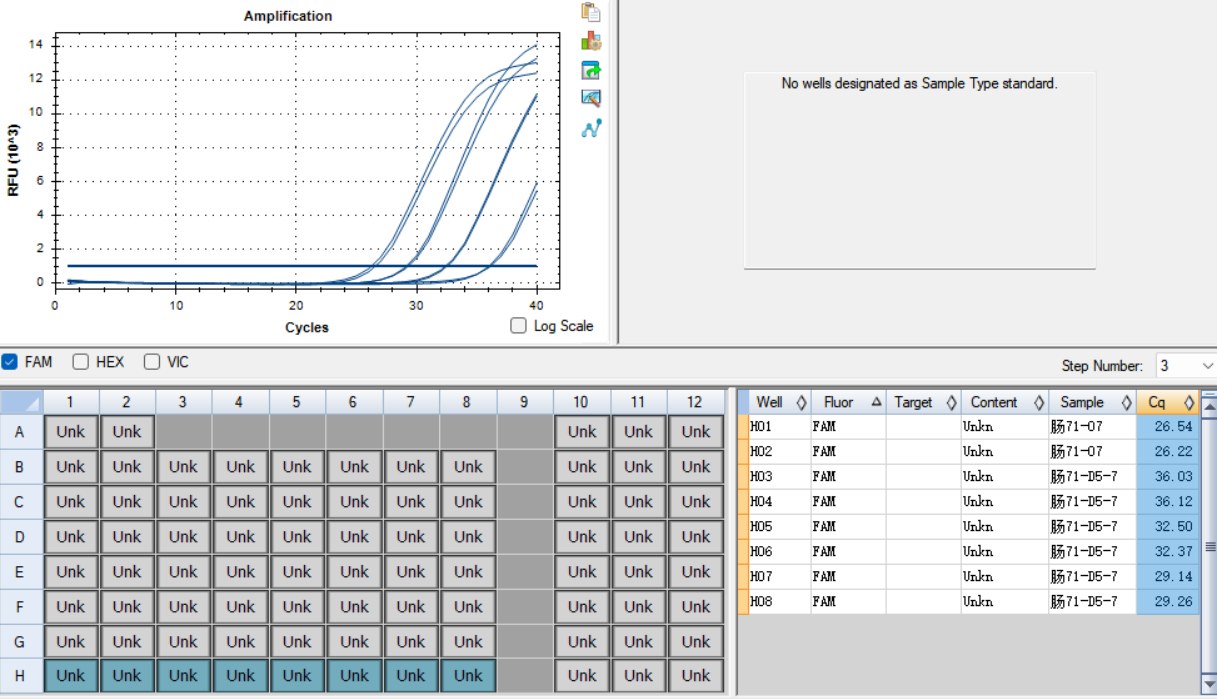Toggle well B3 in the plate
Viewport: 1217px width, 699px height.
pos(184,467)
